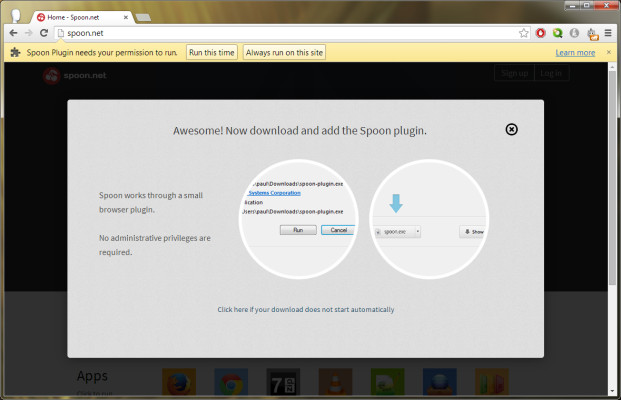This screenshot has width=621, height=400.
Task: Dismiss the plugin permission infobar
Action: [x=609, y=52]
